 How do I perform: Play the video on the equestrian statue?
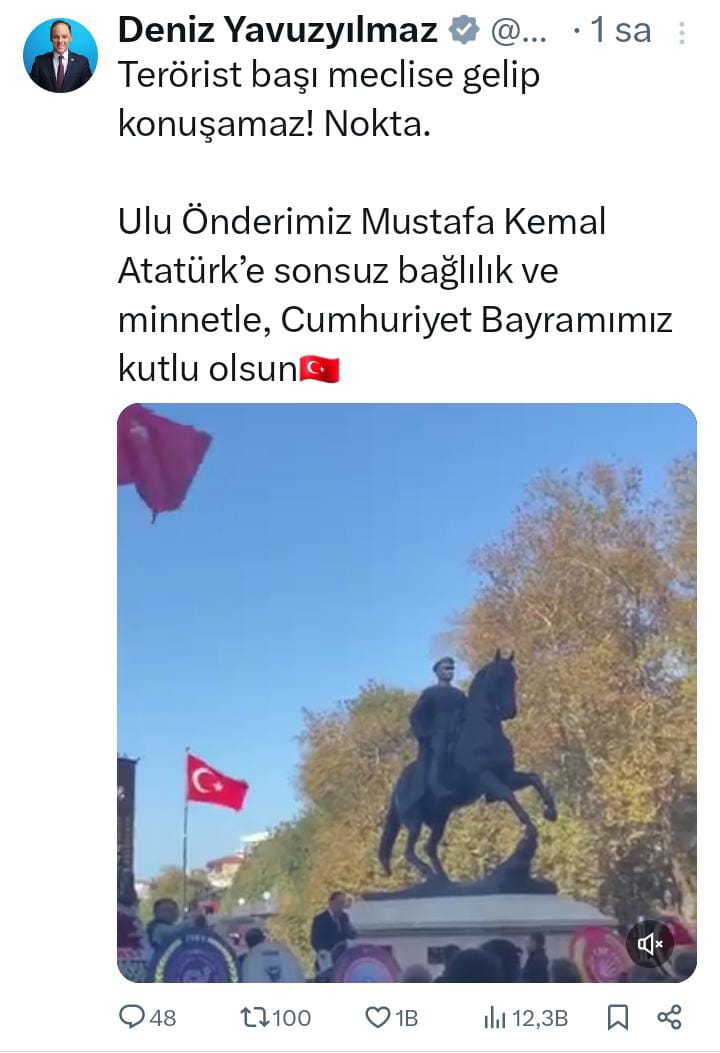click(407, 692)
